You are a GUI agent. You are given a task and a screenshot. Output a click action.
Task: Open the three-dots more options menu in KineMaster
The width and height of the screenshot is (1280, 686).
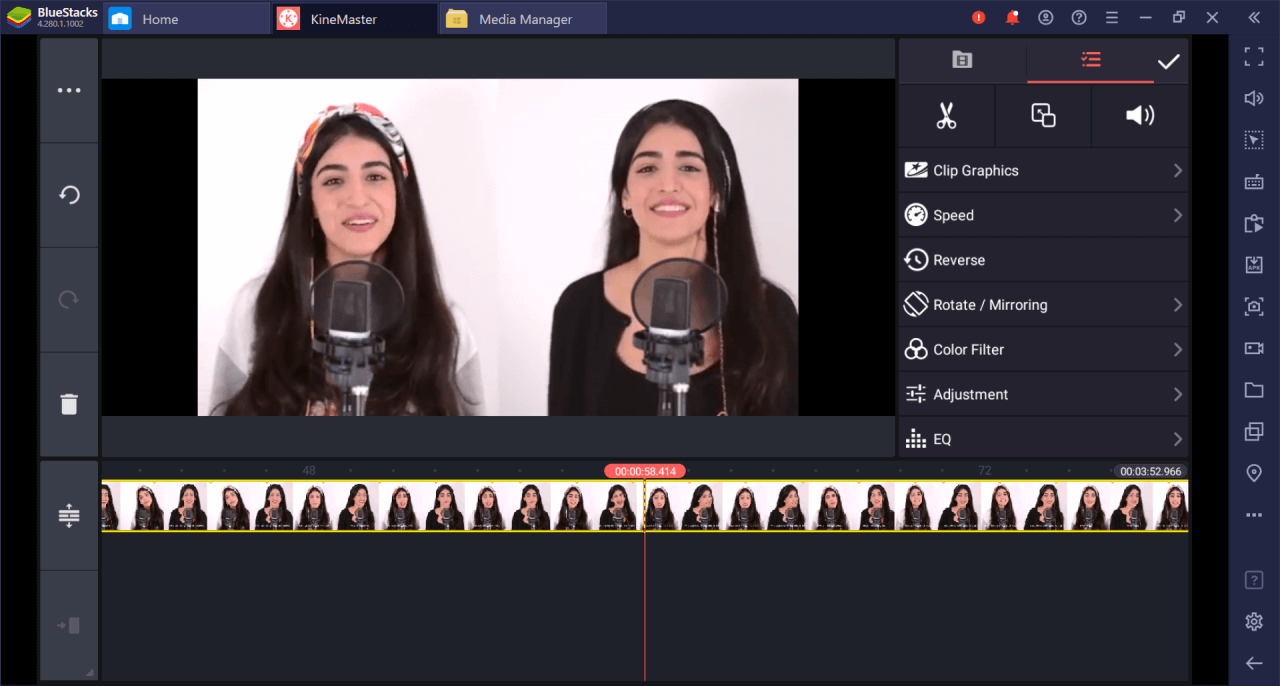69,90
